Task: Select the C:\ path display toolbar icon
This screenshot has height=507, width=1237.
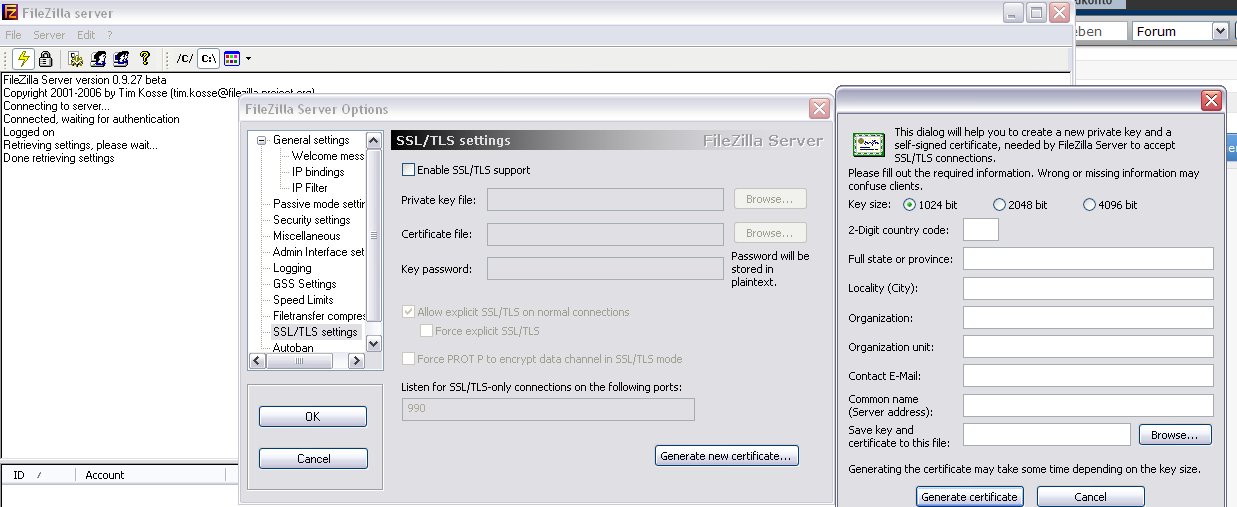Action: pos(208,58)
